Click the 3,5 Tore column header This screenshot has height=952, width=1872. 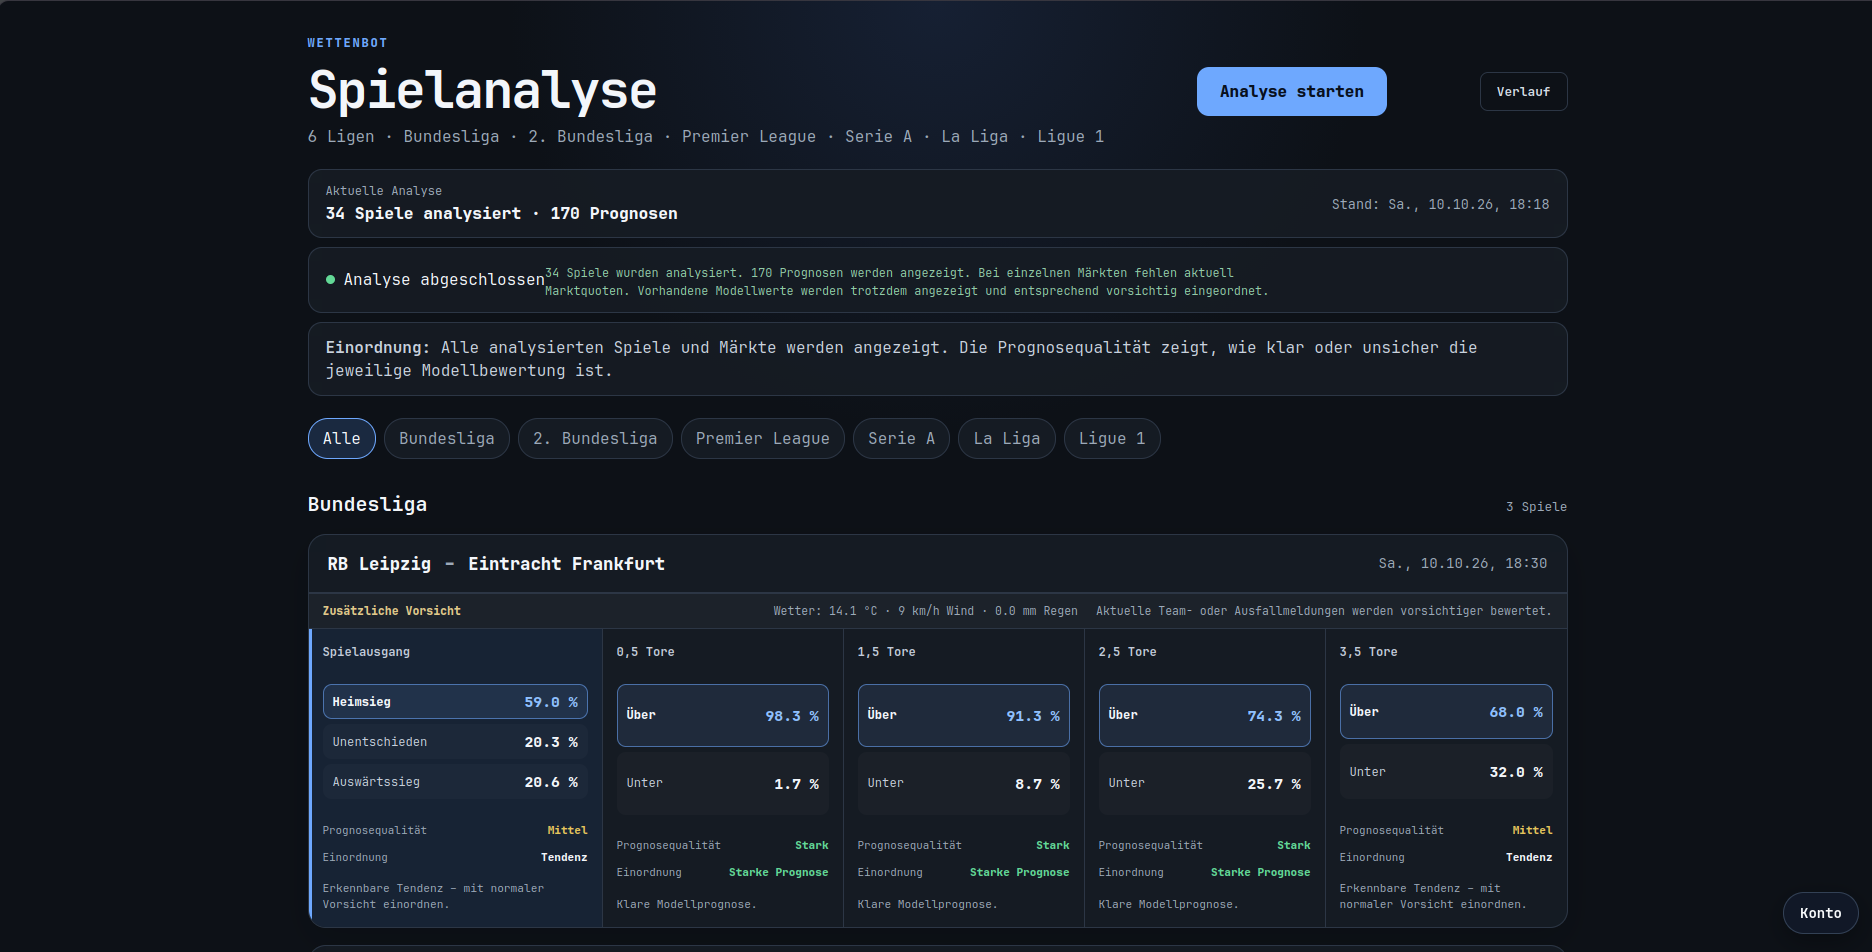click(x=1368, y=651)
